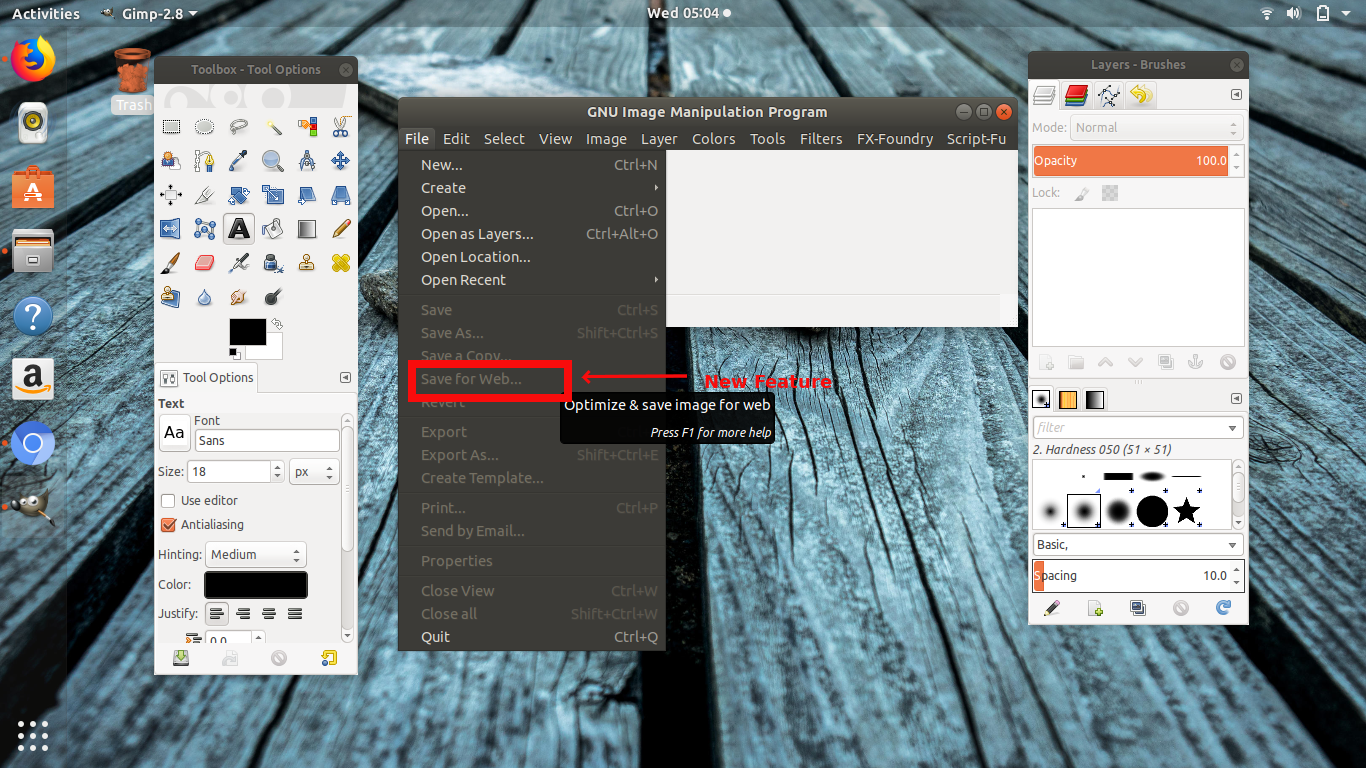Open the Brushes dock tab configuration arrow
The height and width of the screenshot is (768, 1366).
[1236, 399]
